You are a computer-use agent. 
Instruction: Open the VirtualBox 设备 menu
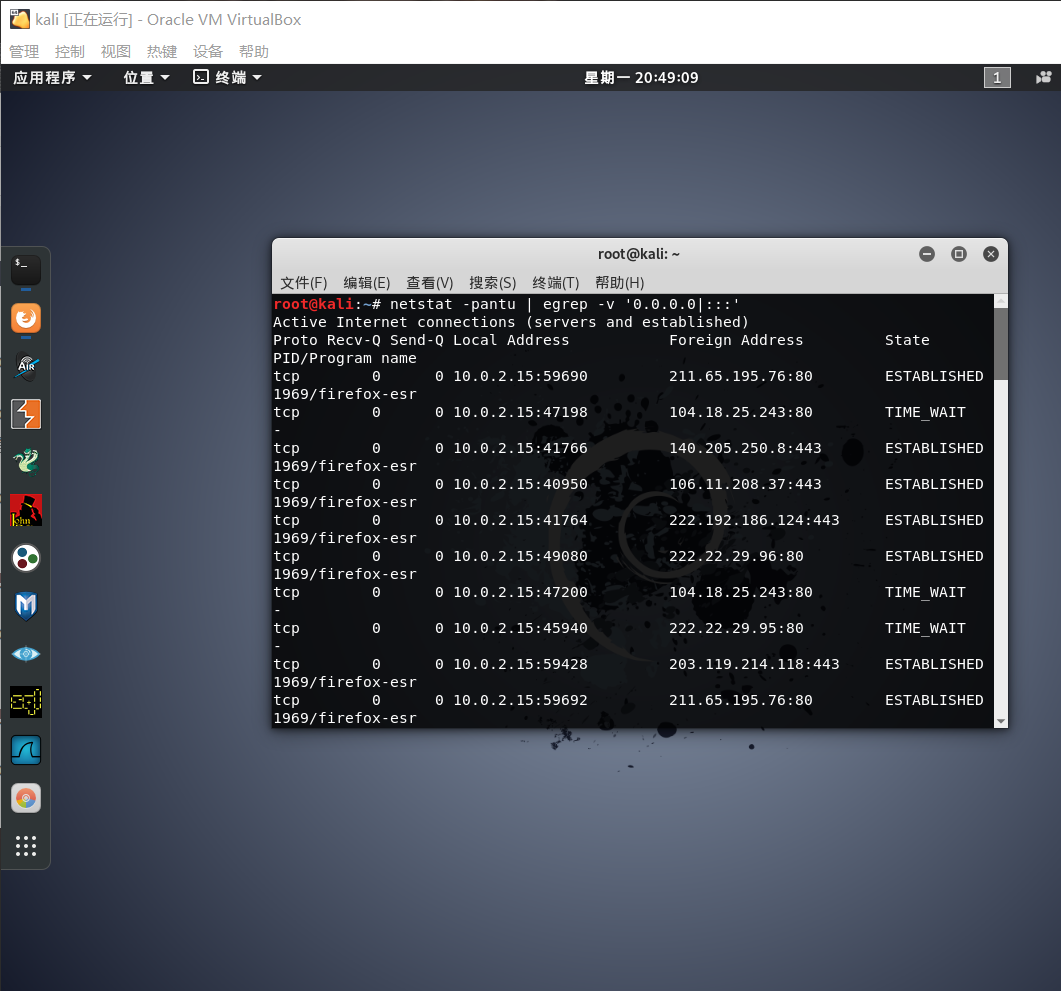[208, 51]
